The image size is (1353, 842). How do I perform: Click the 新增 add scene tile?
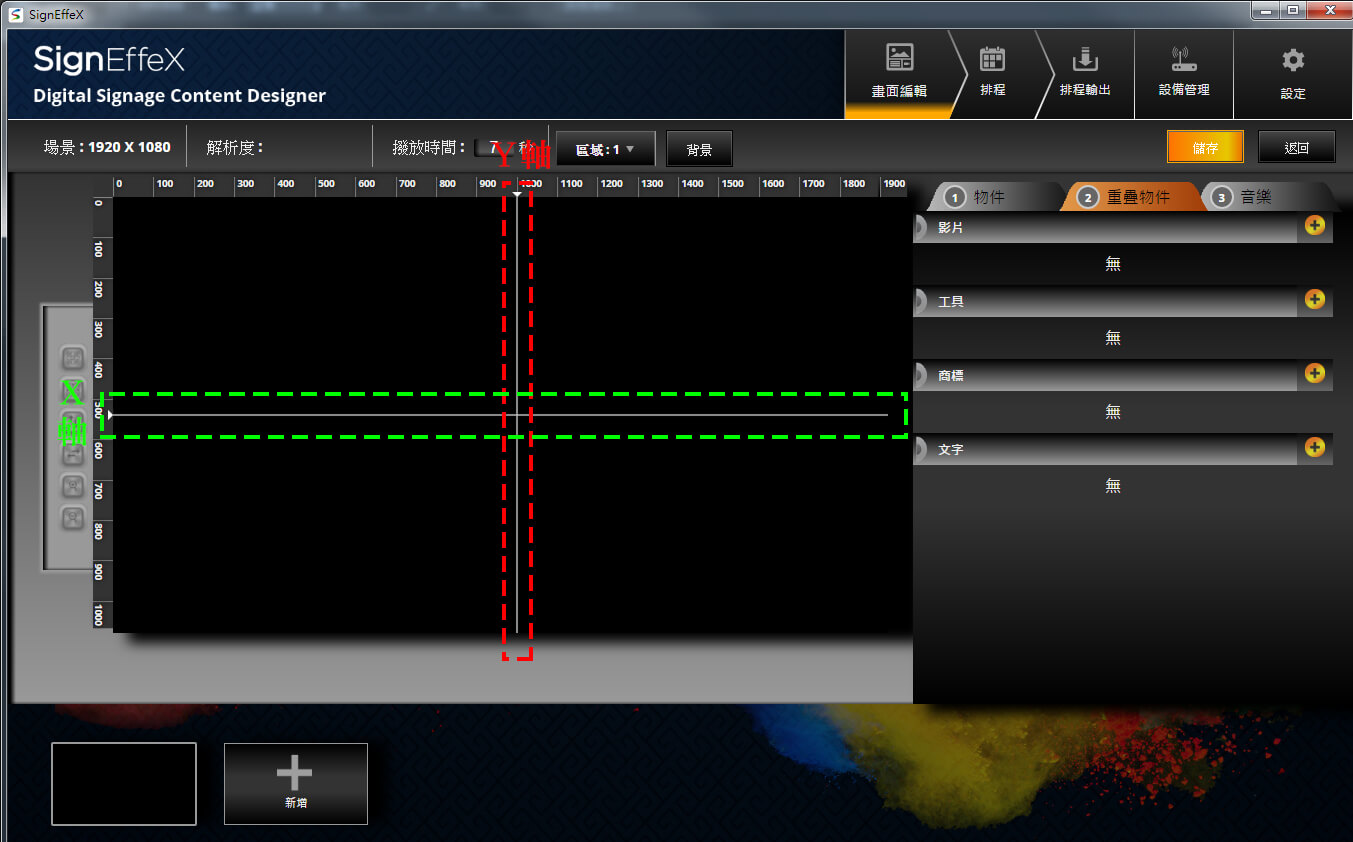(x=295, y=783)
